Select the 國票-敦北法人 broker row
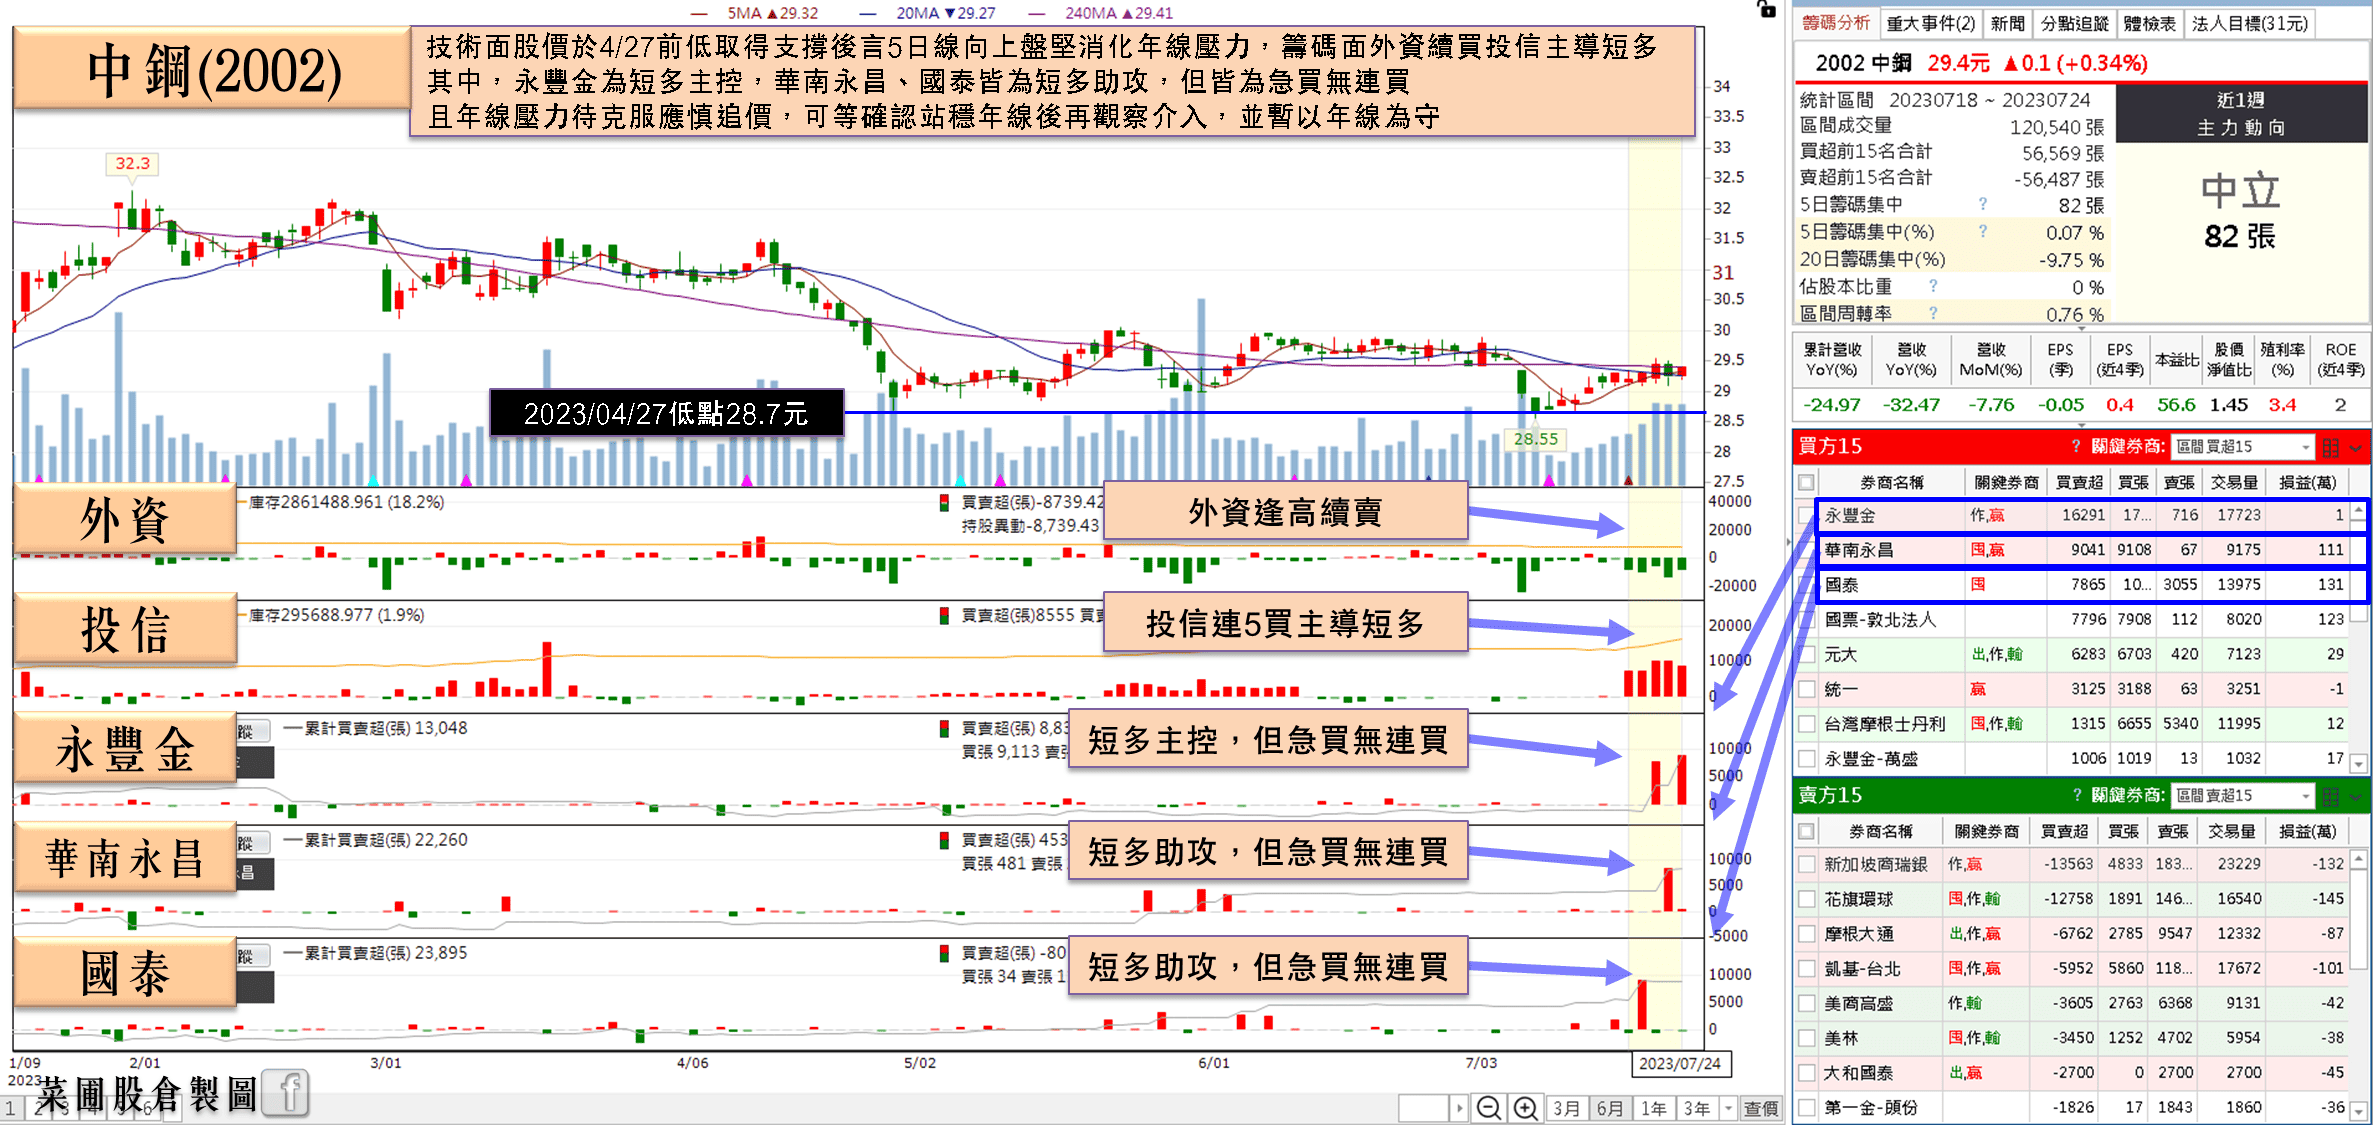 [2070, 620]
